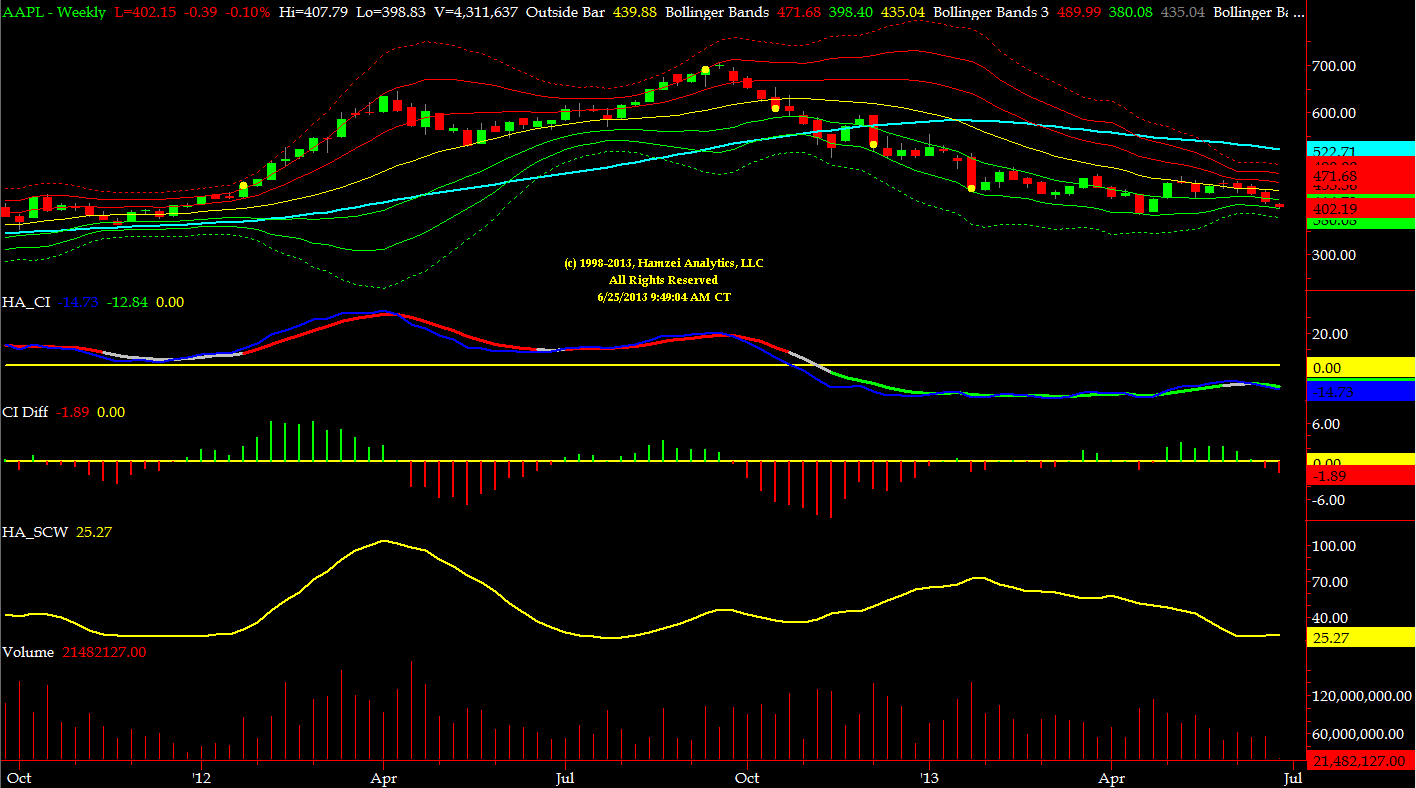Viewport: 1416px width, 788px height.
Task: Click the AAPL - Weekly chart title
Action: pyautogui.click(x=56, y=11)
